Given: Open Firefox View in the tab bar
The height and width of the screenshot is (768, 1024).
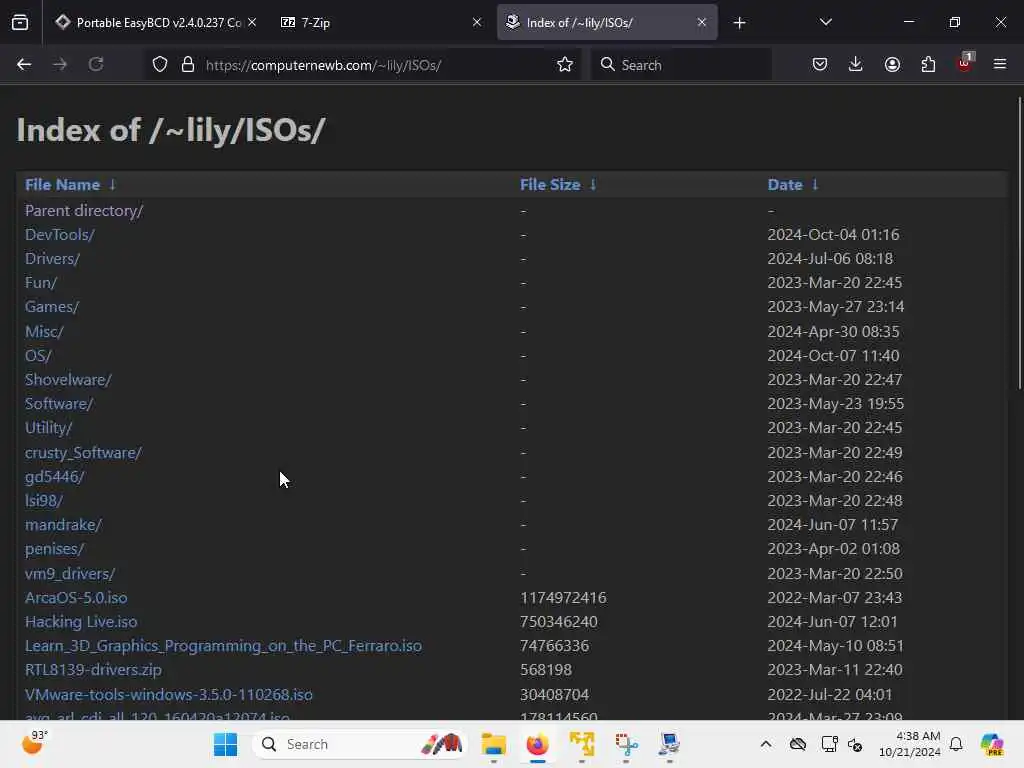Looking at the screenshot, I should [x=20, y=23].
